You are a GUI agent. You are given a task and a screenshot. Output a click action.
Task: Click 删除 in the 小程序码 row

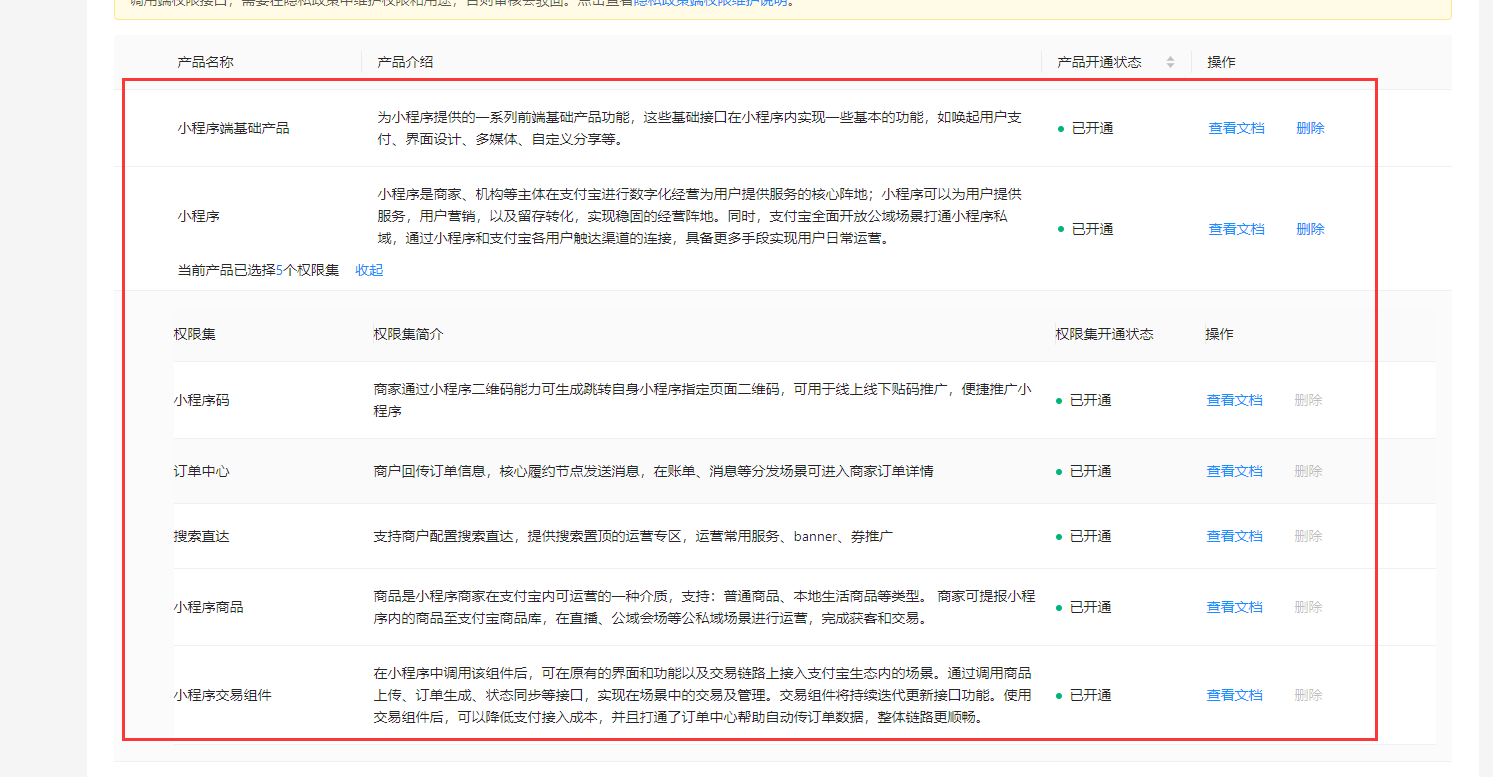click(1308, 400)
